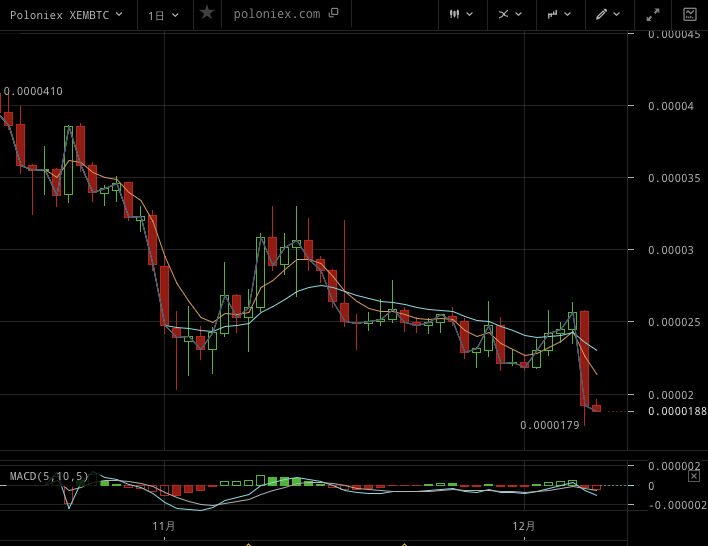Click the 0.0000179 low price label

coord(550,425)
